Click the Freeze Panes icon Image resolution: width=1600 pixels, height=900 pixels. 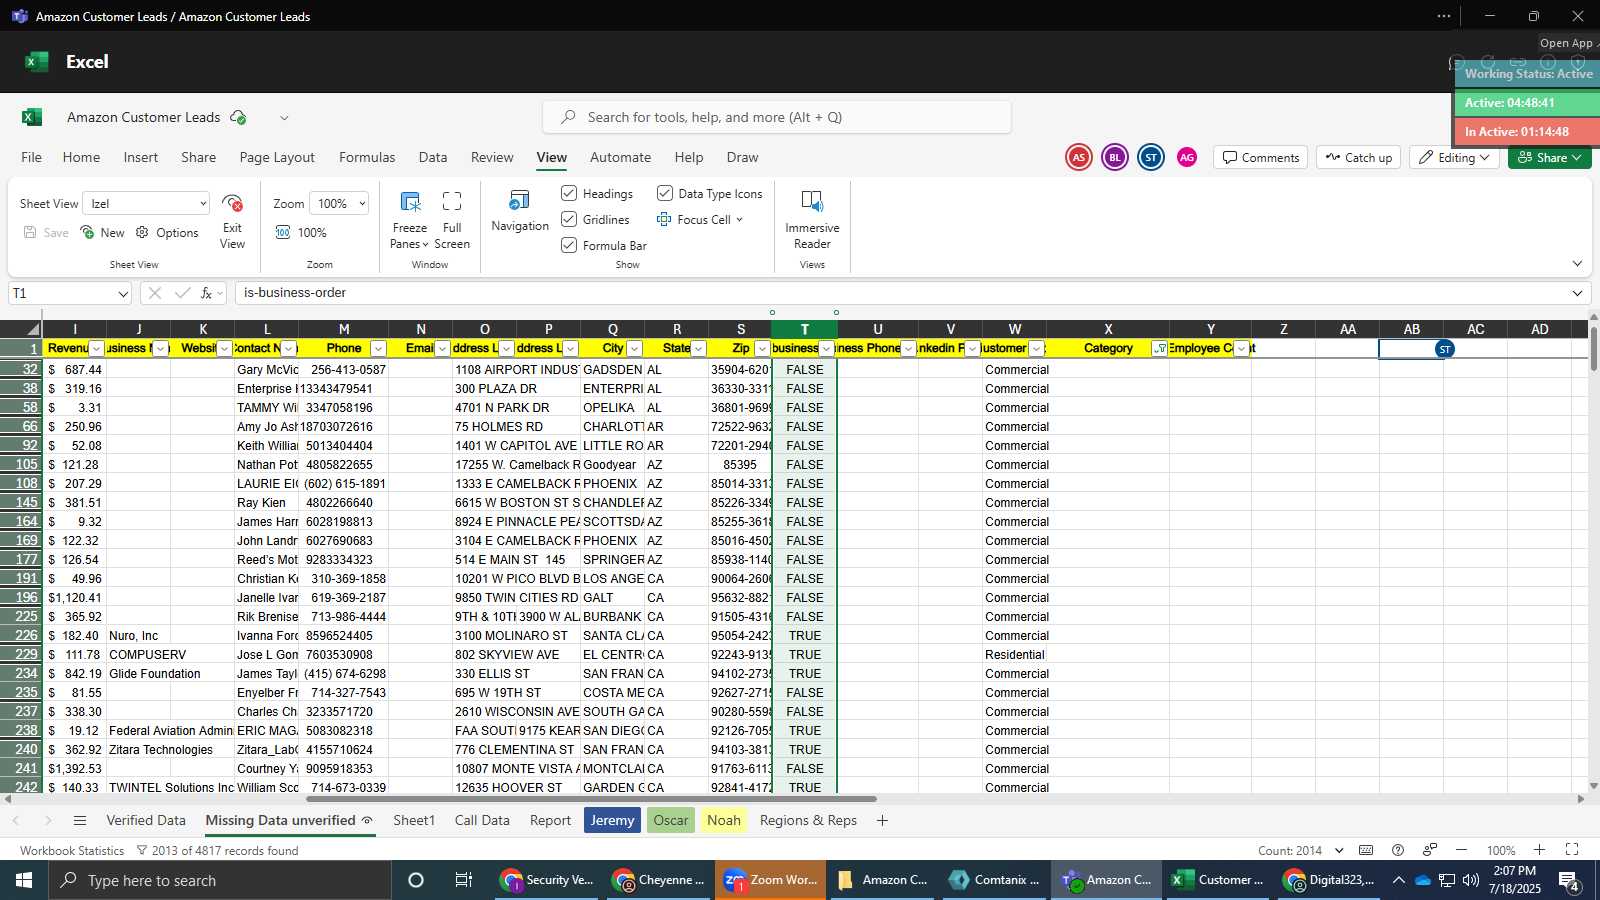pos(410,201)
